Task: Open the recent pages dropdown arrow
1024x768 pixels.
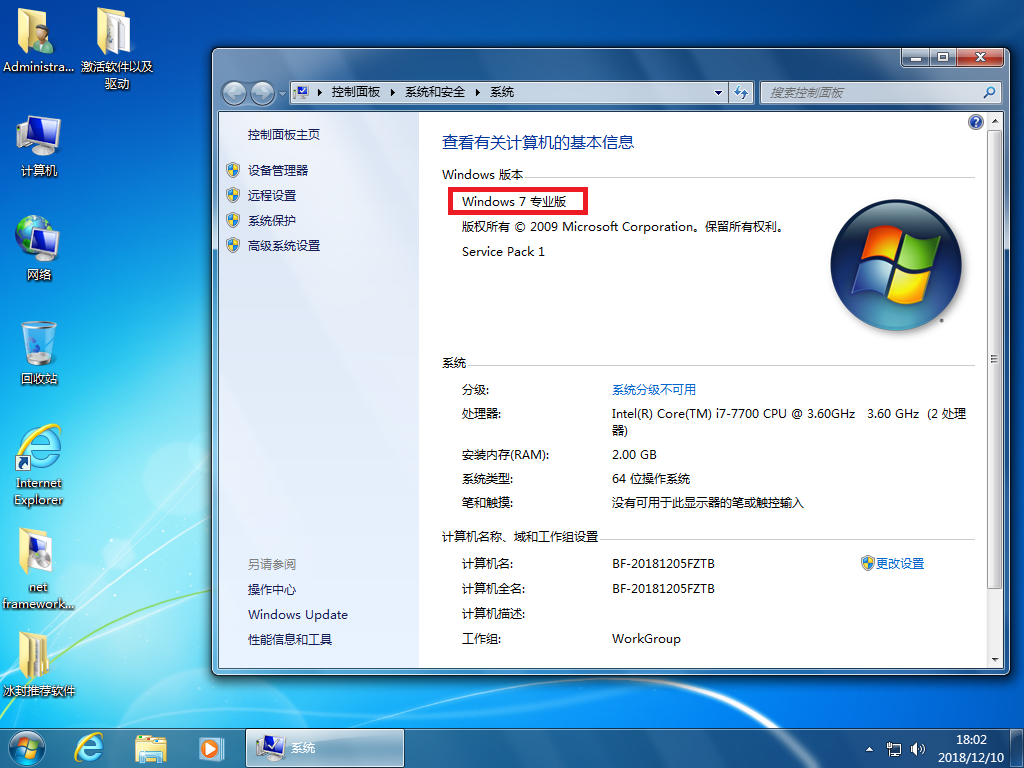Action: (x=282, y=93)
